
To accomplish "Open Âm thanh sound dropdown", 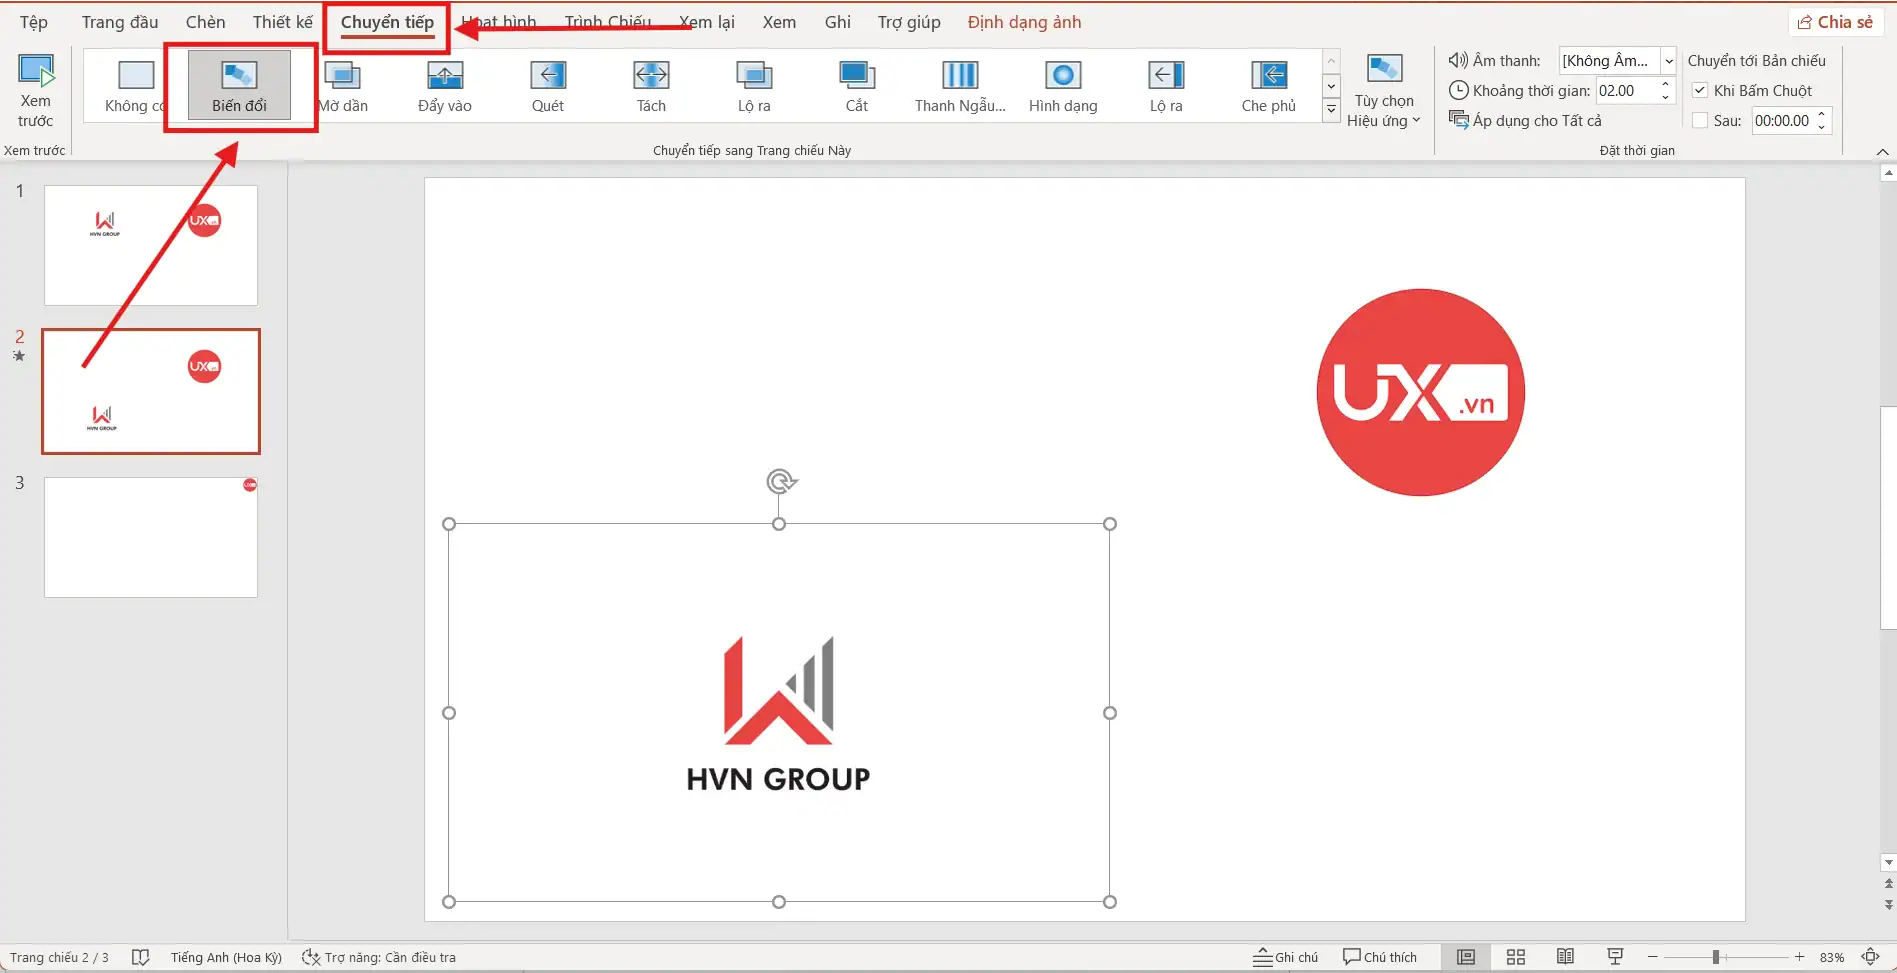I will [x=1668, y=61].
